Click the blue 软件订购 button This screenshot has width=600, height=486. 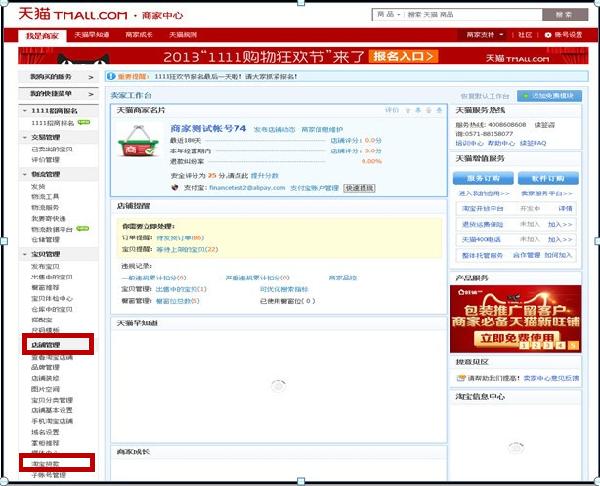click(x=548, y=178)
